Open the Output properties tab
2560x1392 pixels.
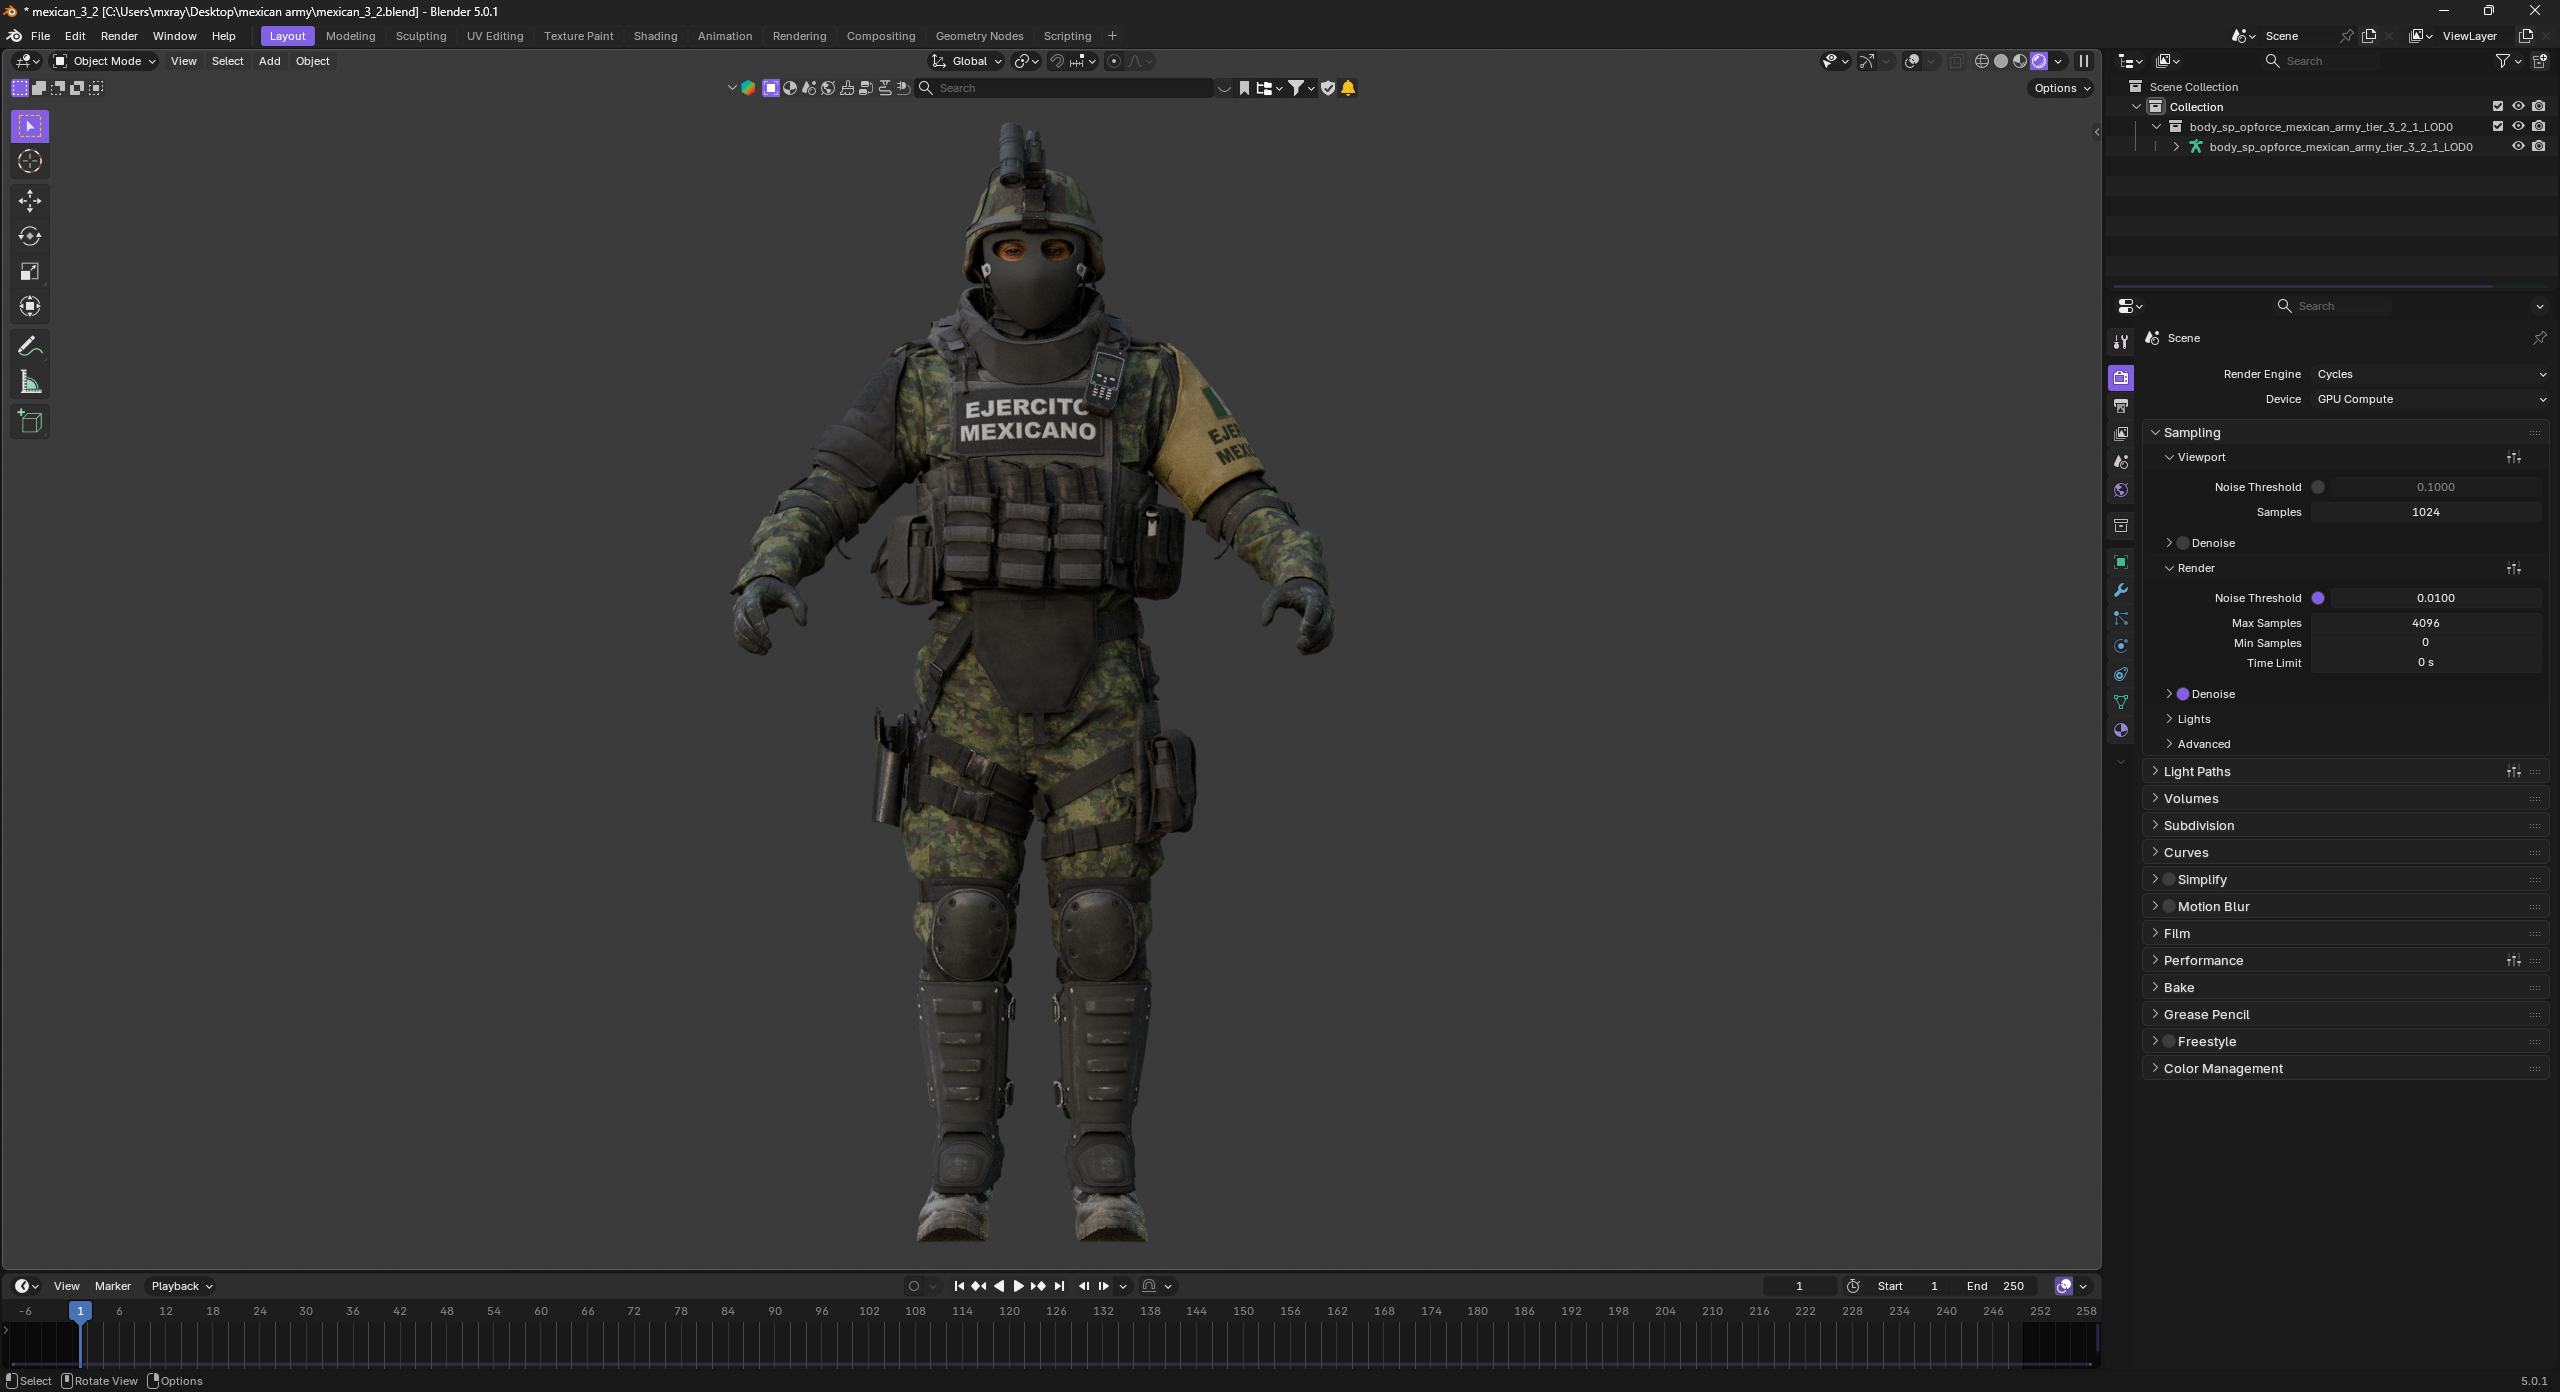pos(2121,406)
